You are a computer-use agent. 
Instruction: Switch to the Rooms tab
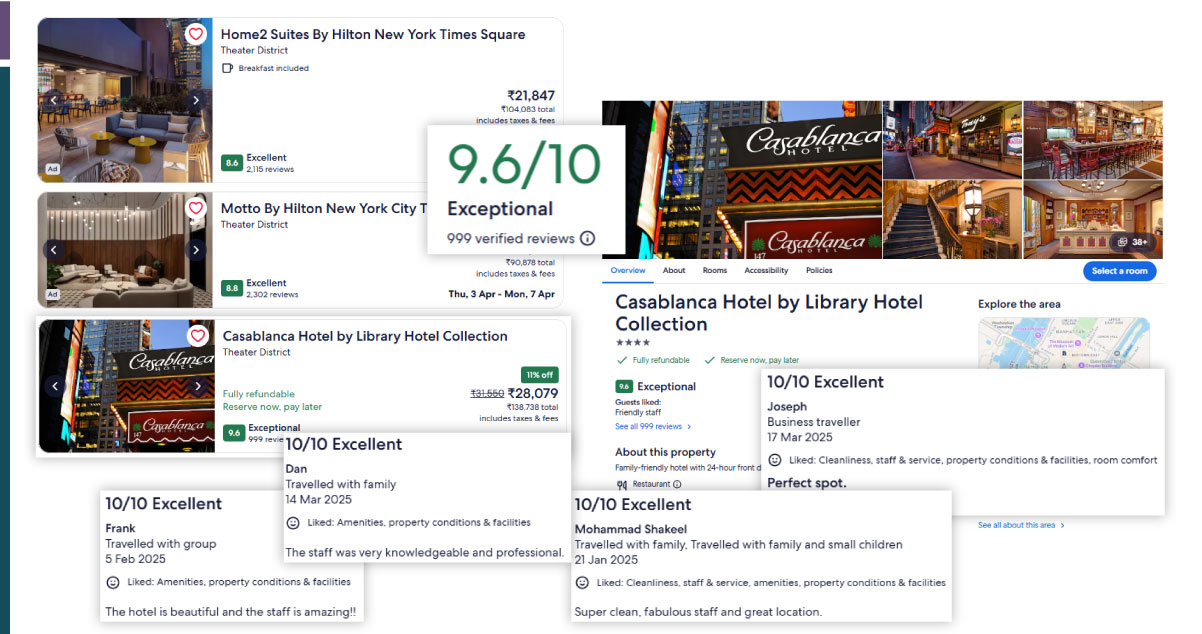pos(715,271)
